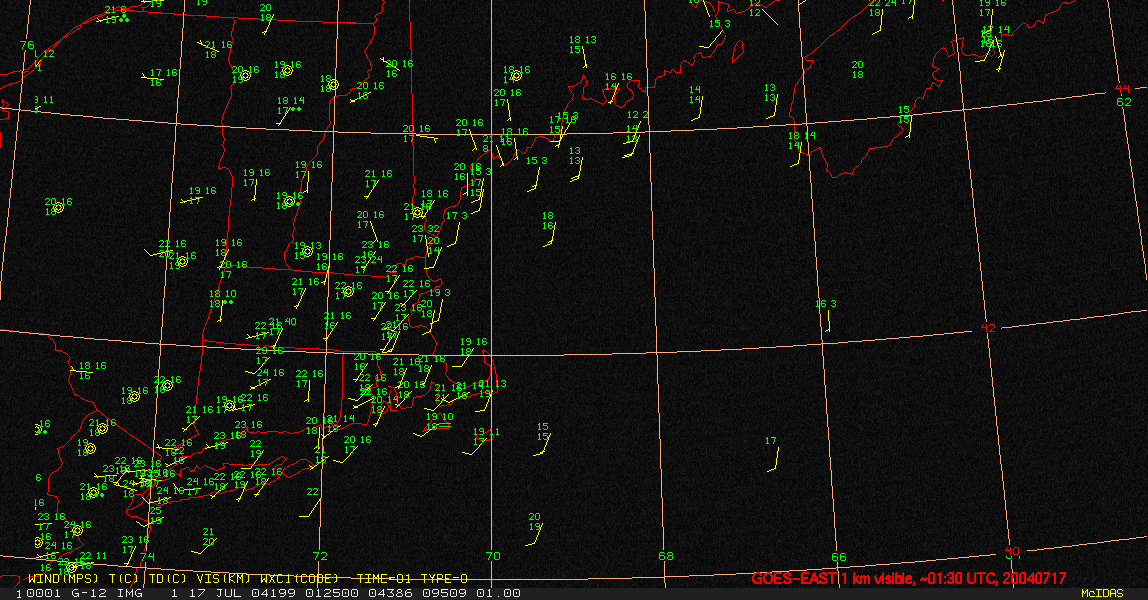The image size is (1148, 600).
Task: Click the WXCI(CODE) legend text
Action: coord(299,579)
